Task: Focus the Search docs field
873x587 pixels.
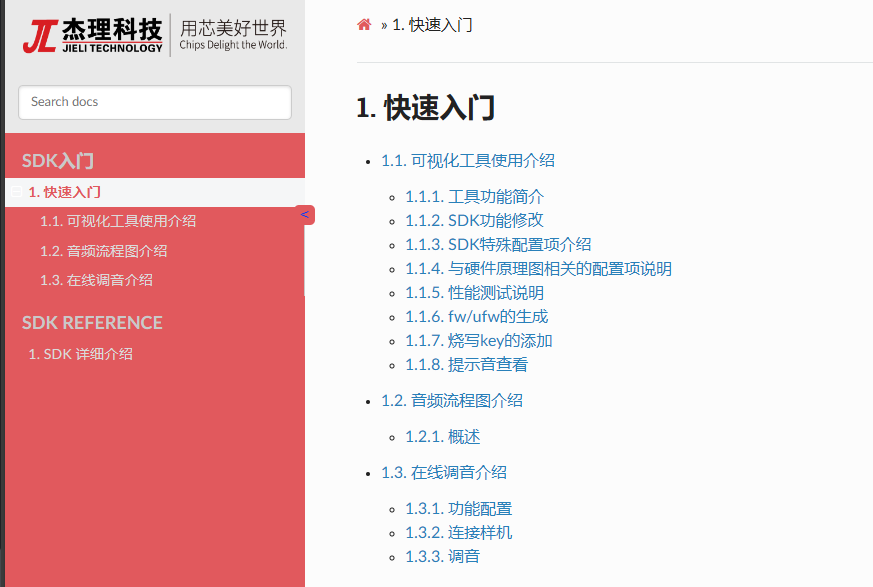Action: point(155,102)
